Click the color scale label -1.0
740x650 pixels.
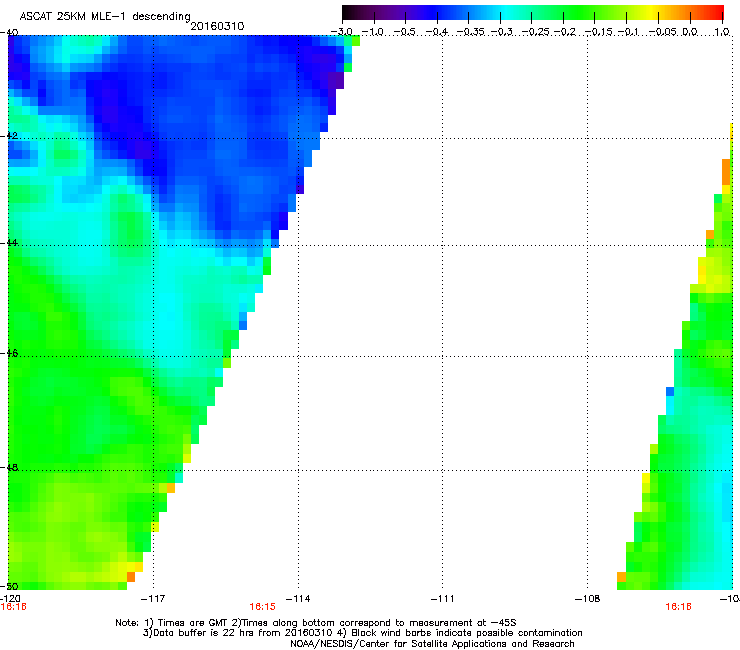(372, 32)
